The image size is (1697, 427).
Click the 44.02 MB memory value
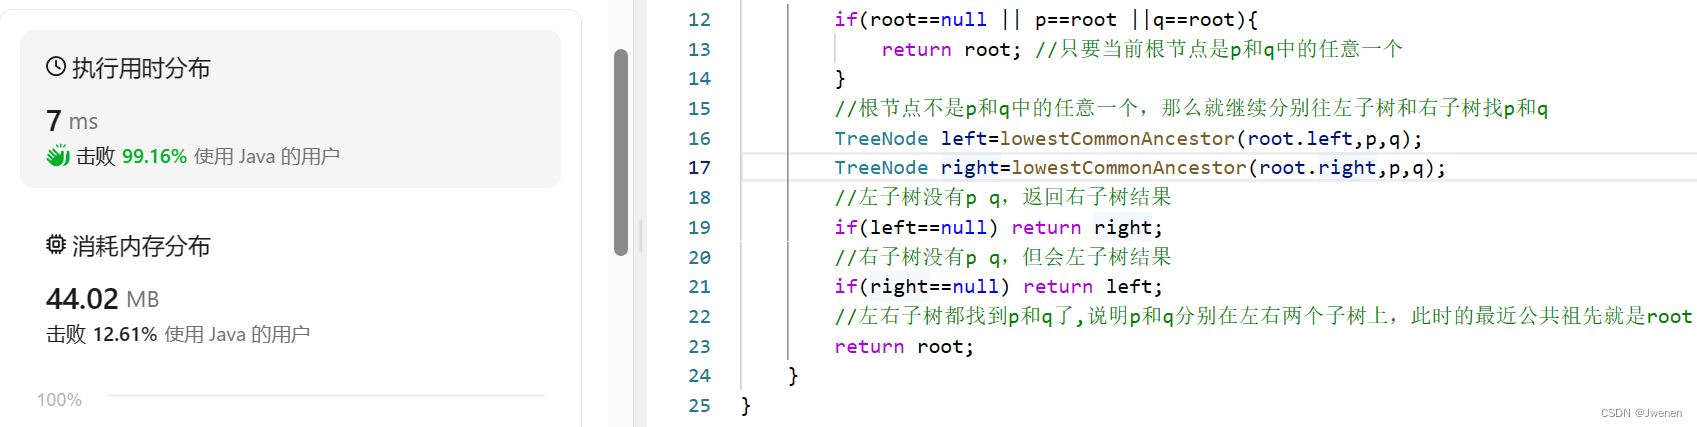(x=102, y=299)
